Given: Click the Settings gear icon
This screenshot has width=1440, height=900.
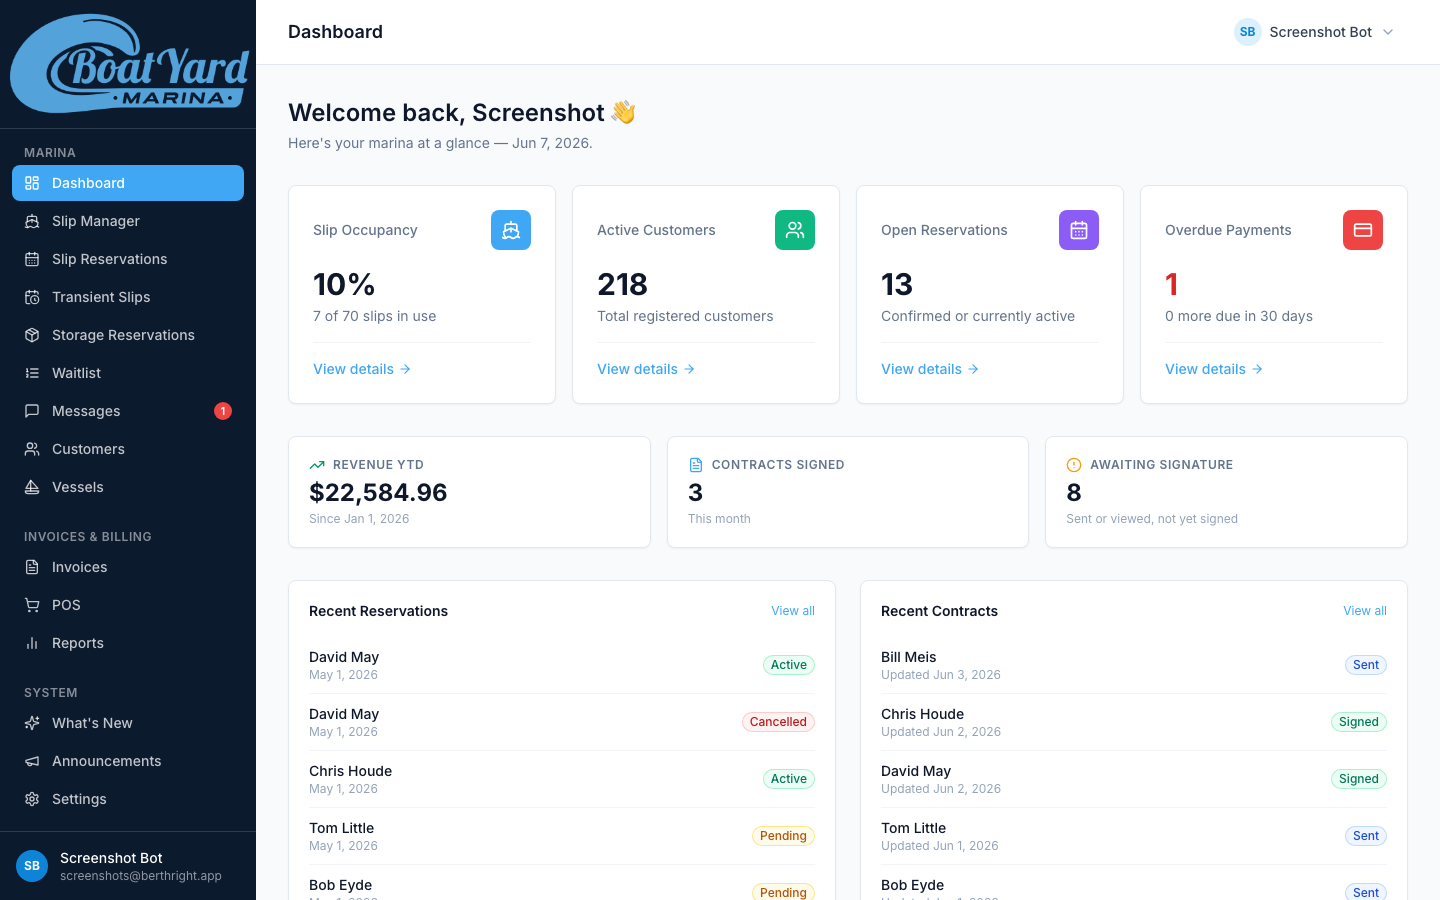Looking at the screenshot, I should (32, 799).
